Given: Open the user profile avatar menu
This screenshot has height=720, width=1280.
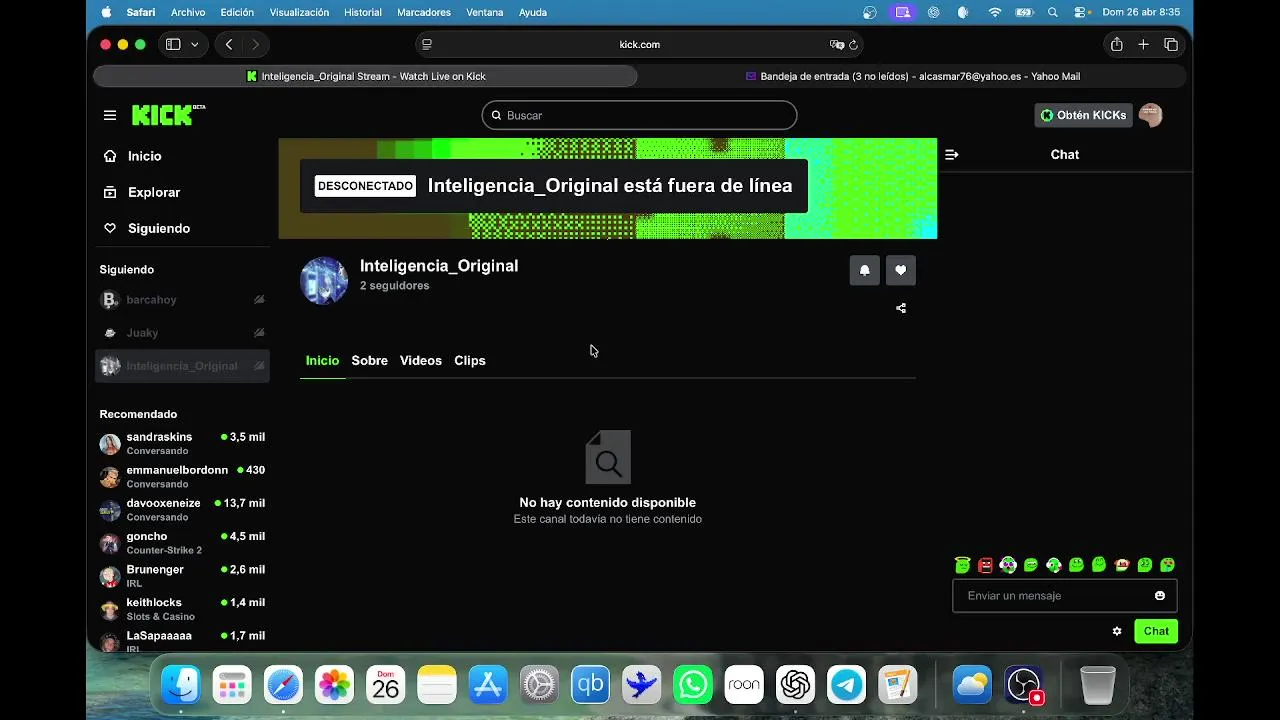Looking at the screenshot, I should click(x=1151, y=115).
